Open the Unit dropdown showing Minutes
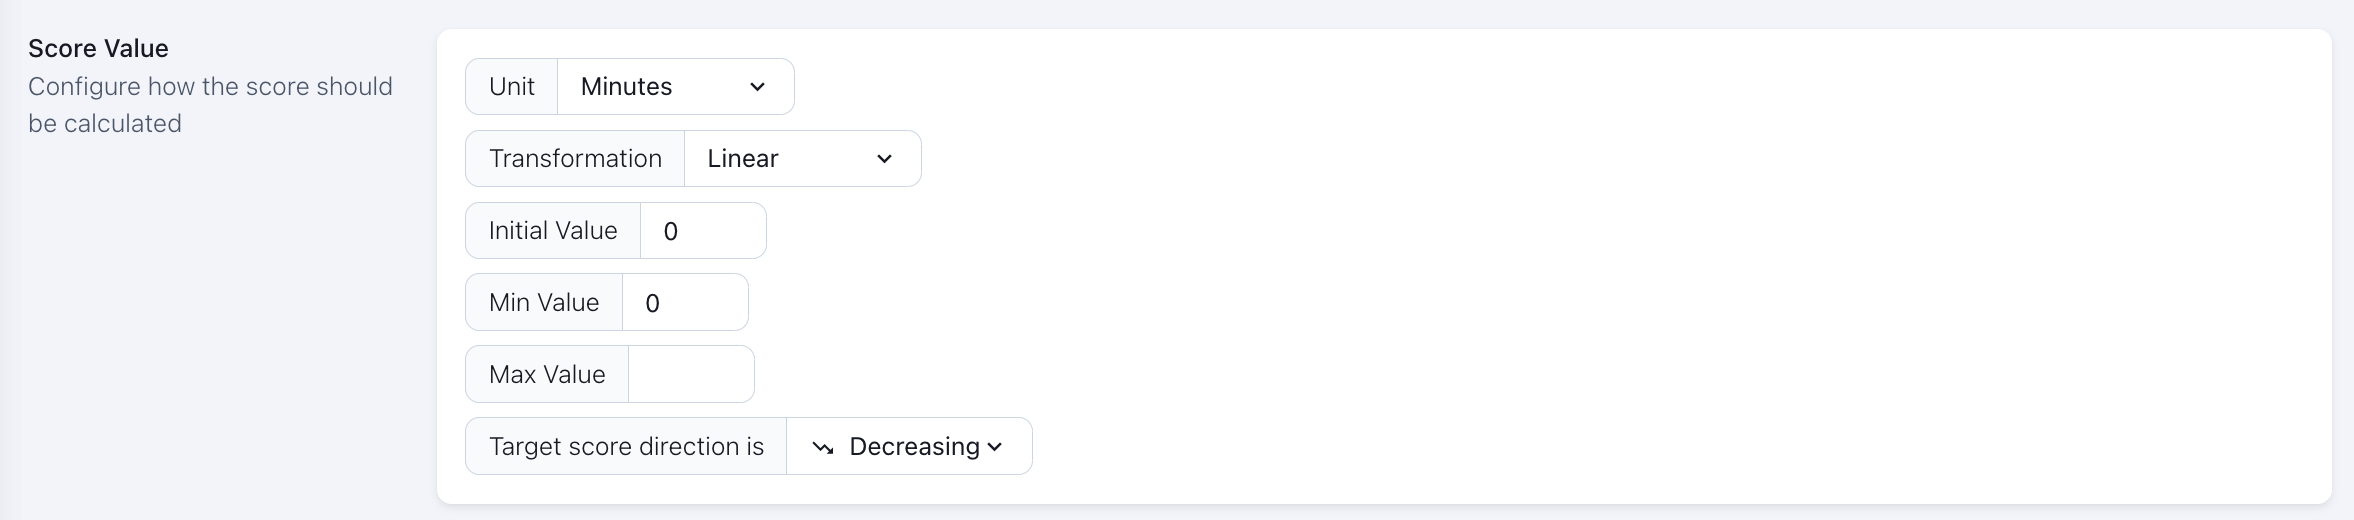 (x=675, y=87)
